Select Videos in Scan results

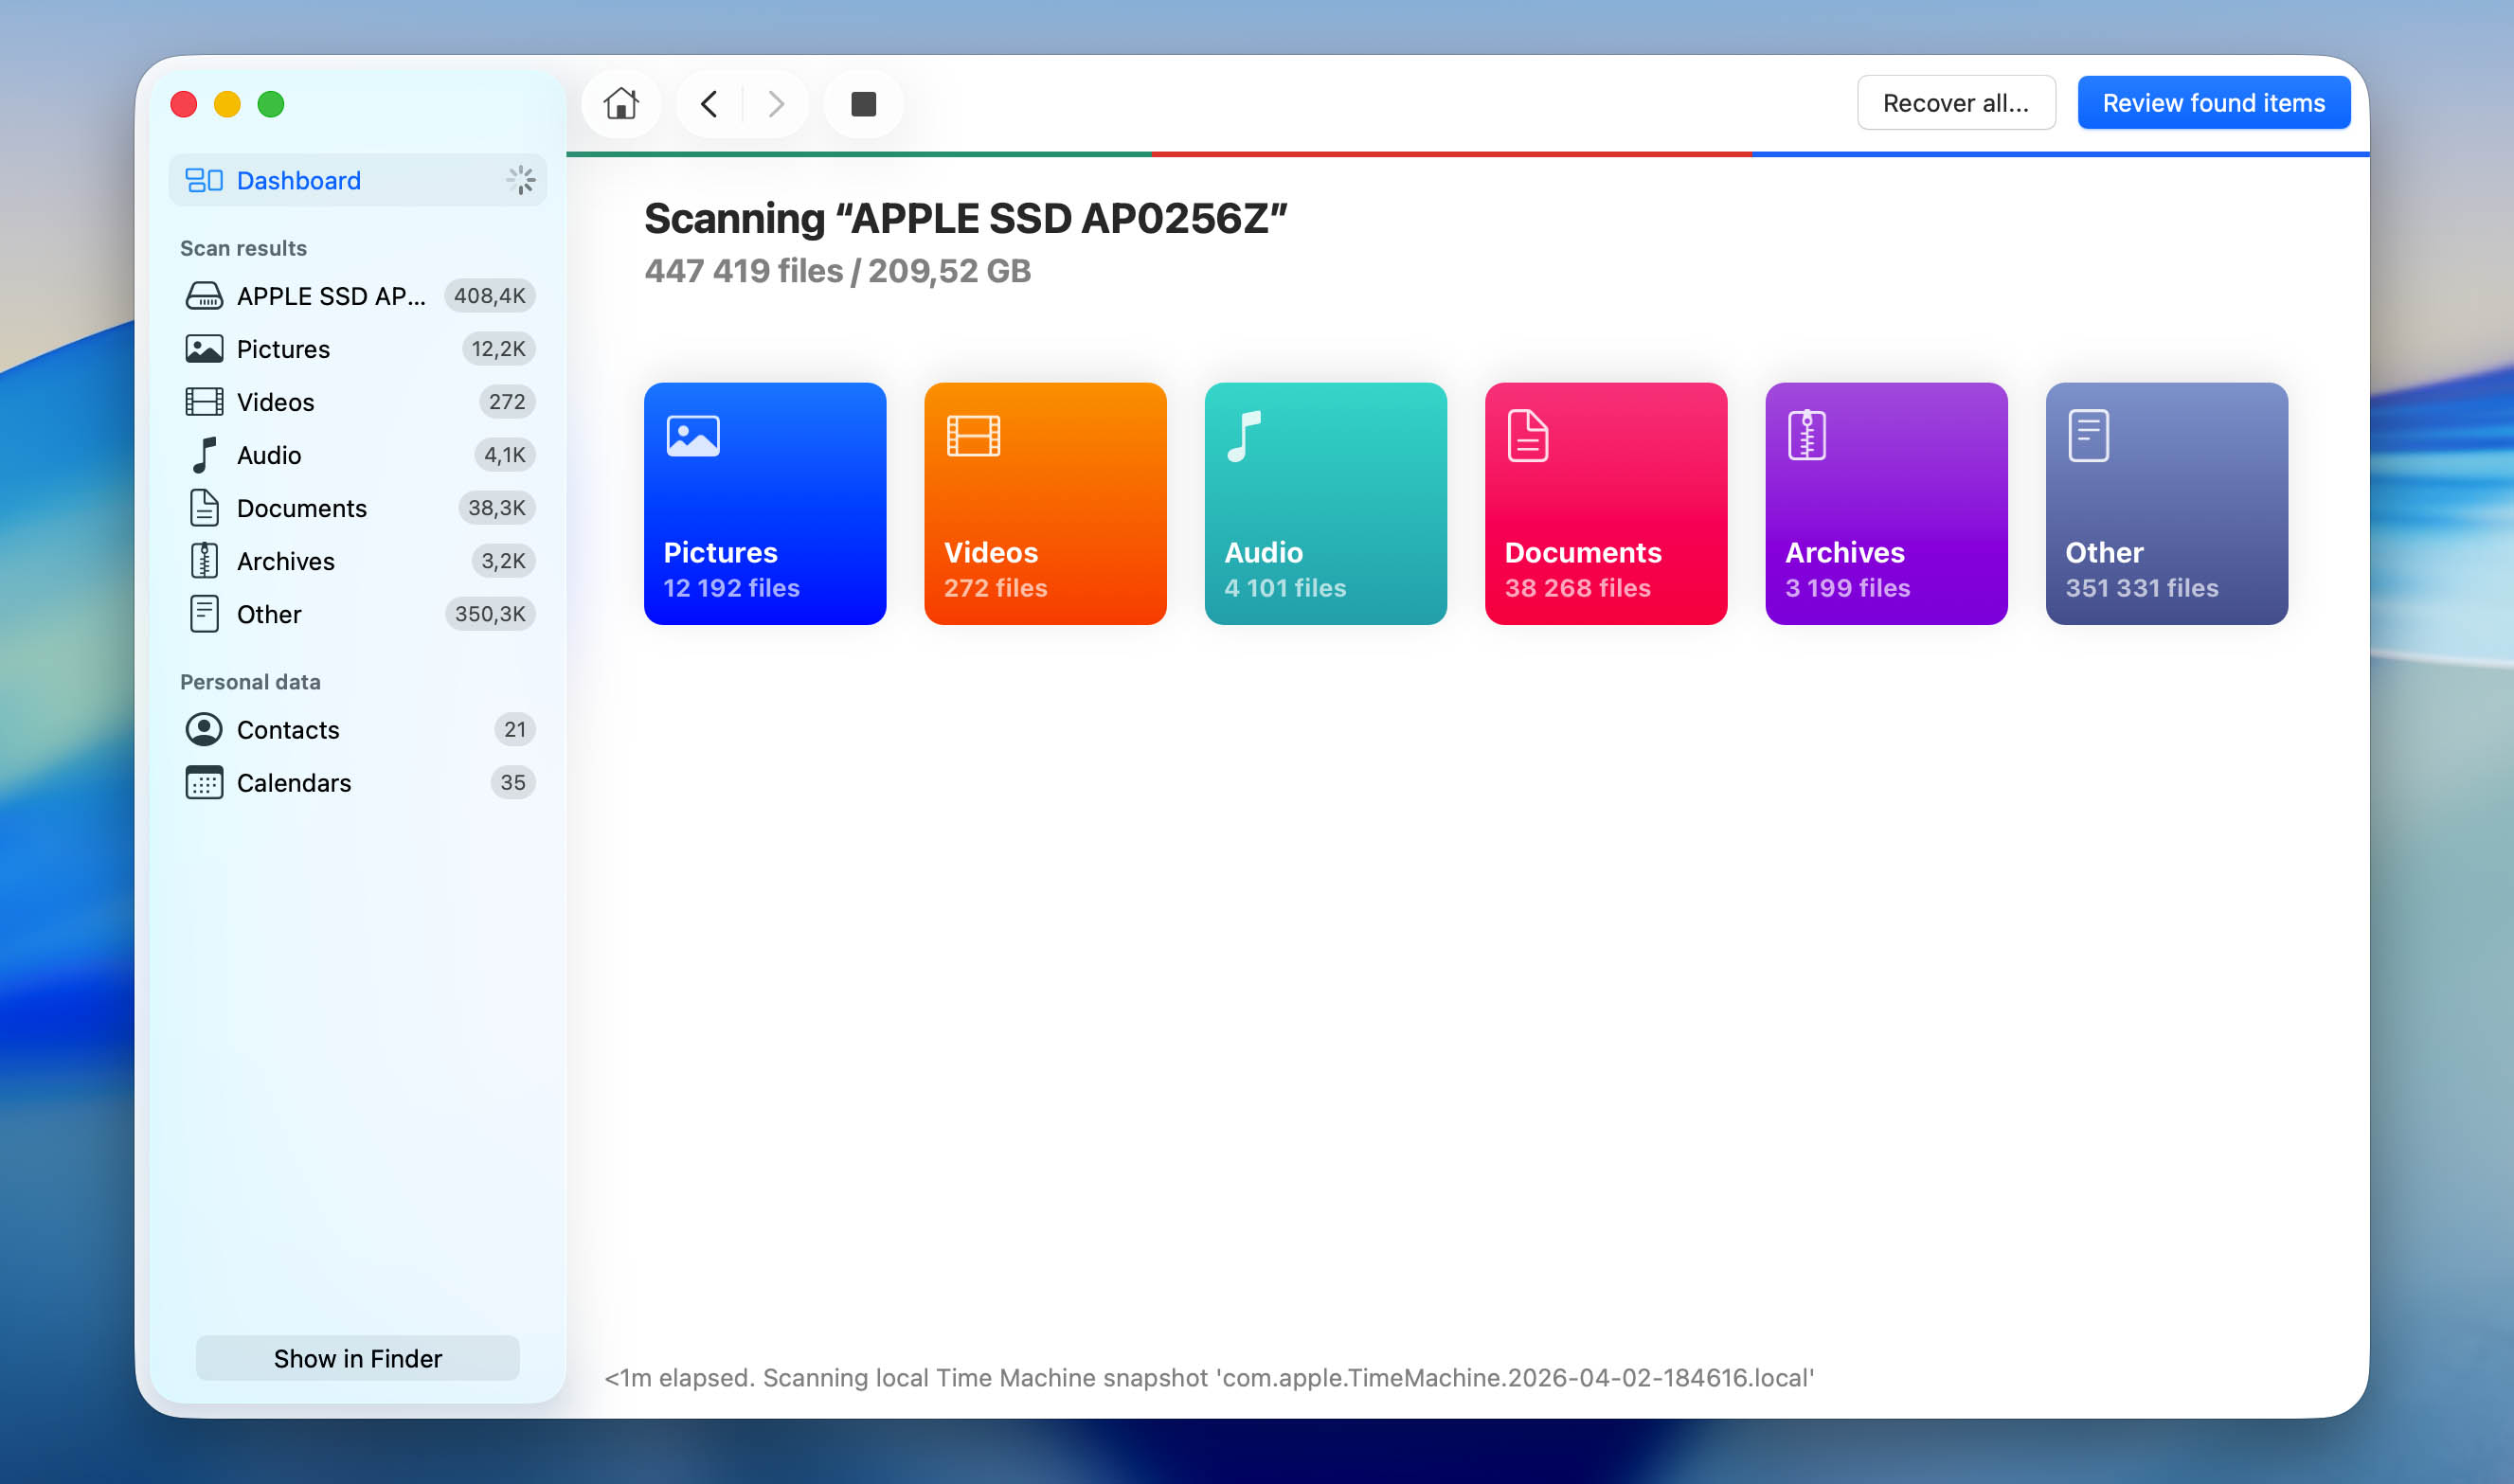click(x=358, y=402)
